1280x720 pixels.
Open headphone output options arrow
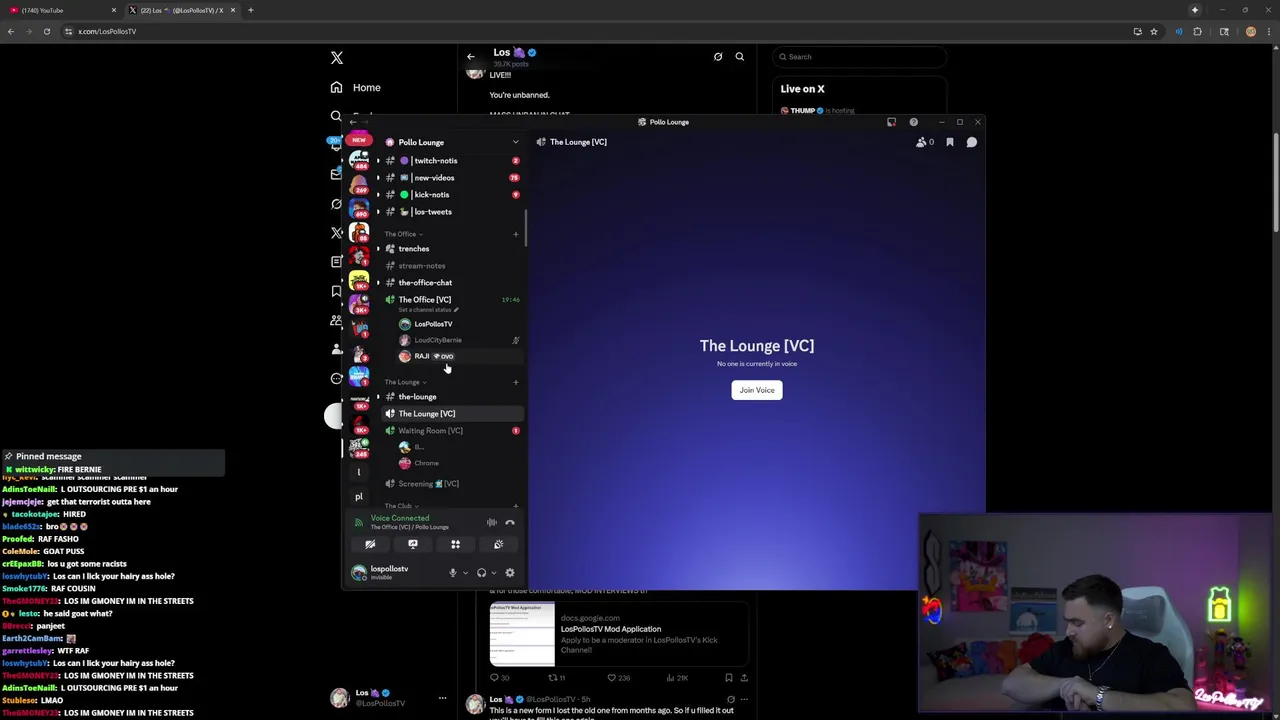pos(493,573)
